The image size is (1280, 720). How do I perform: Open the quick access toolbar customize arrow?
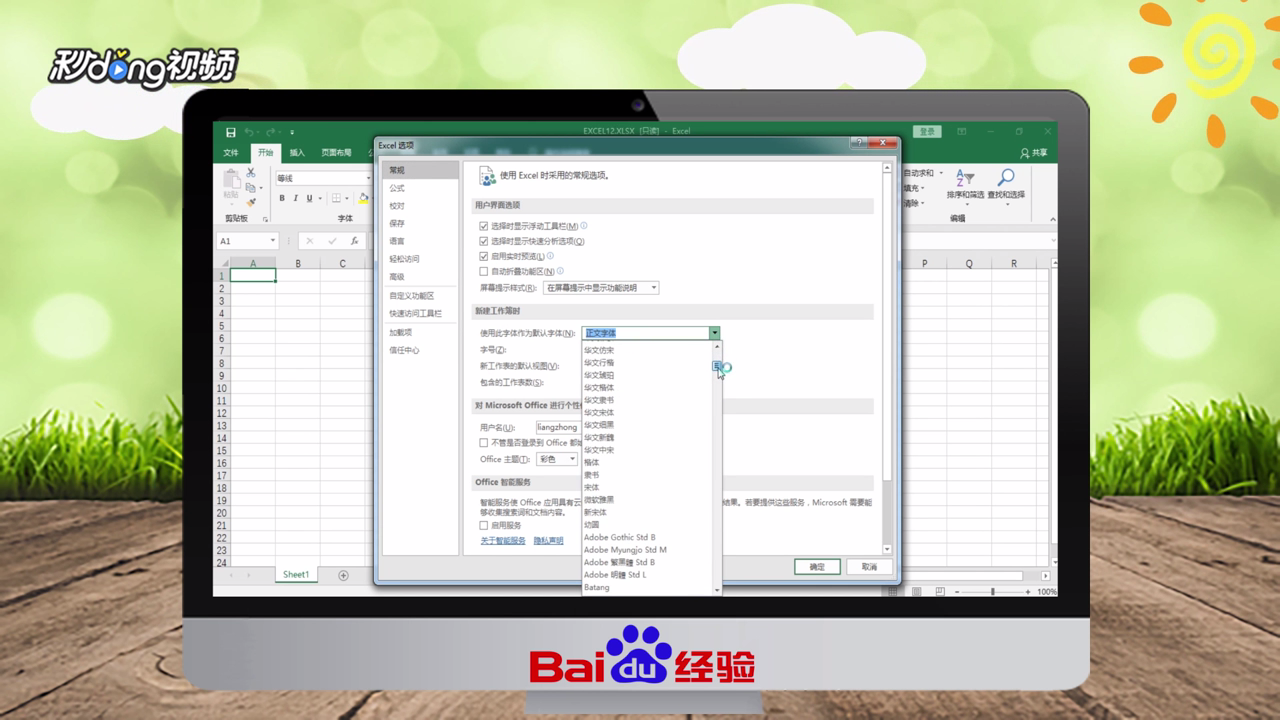pyautogui.click(x=292, y=132)
